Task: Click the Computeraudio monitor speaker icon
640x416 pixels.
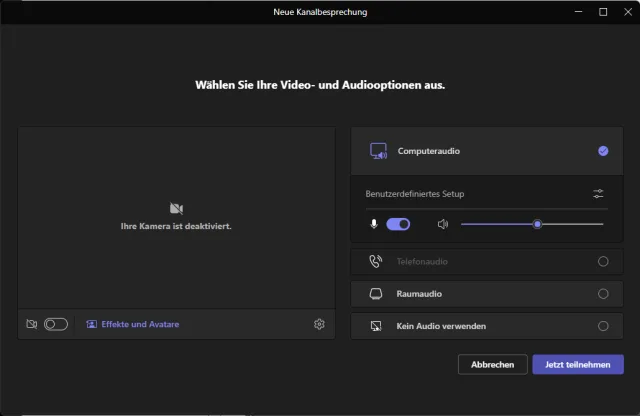Action: click(x=378, y=151)
